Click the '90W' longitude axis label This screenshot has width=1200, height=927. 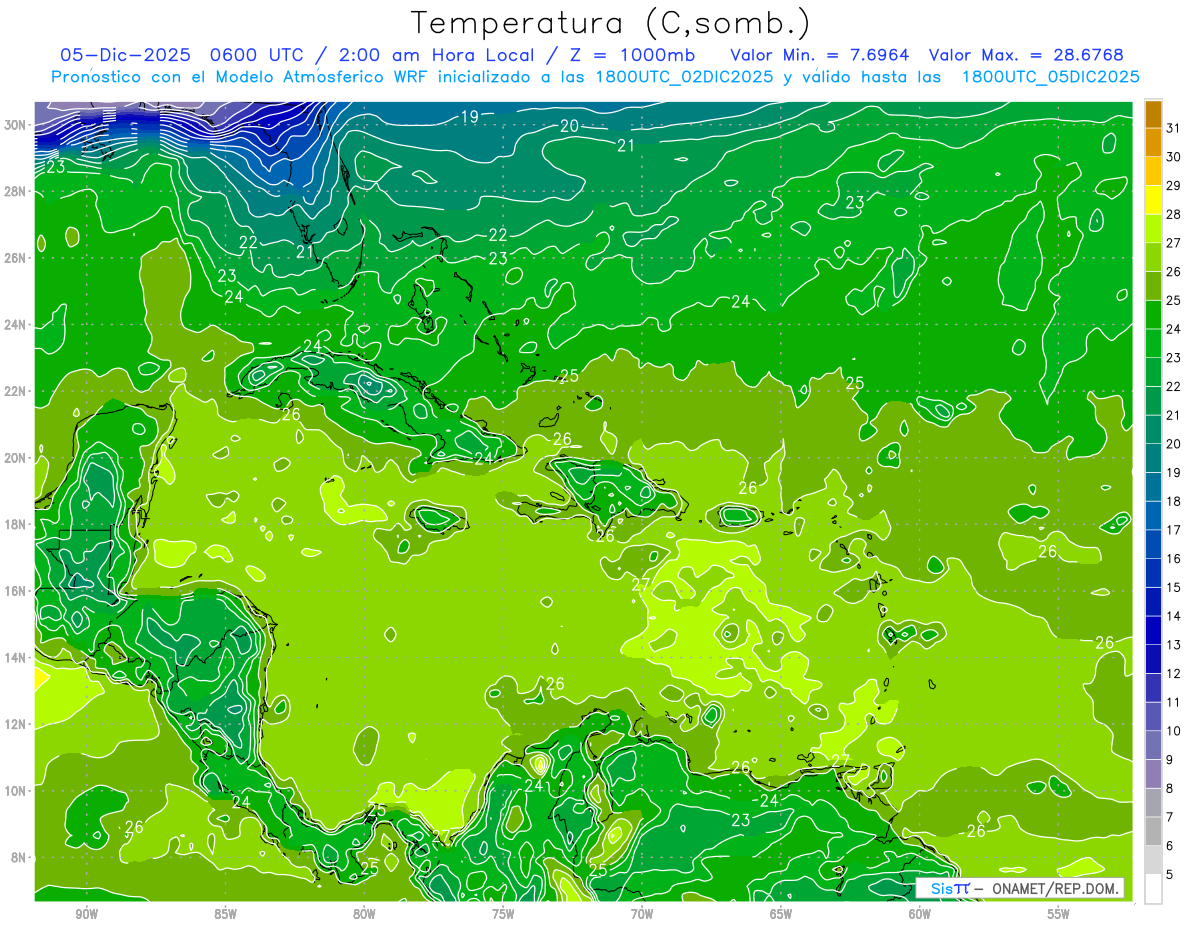click(86, 913)
